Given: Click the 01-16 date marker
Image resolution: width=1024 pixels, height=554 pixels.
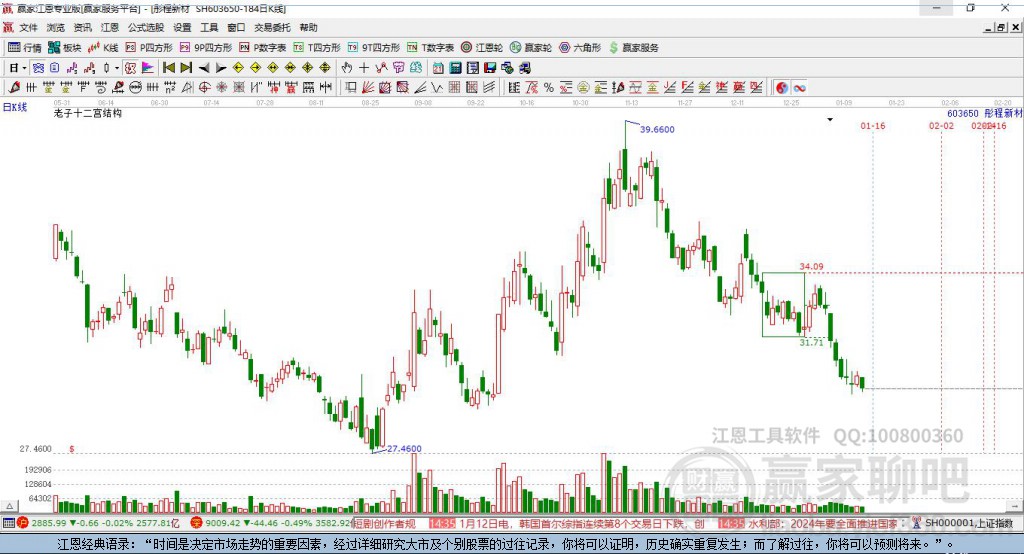Looking at the screenshot, I should [872, 125].
